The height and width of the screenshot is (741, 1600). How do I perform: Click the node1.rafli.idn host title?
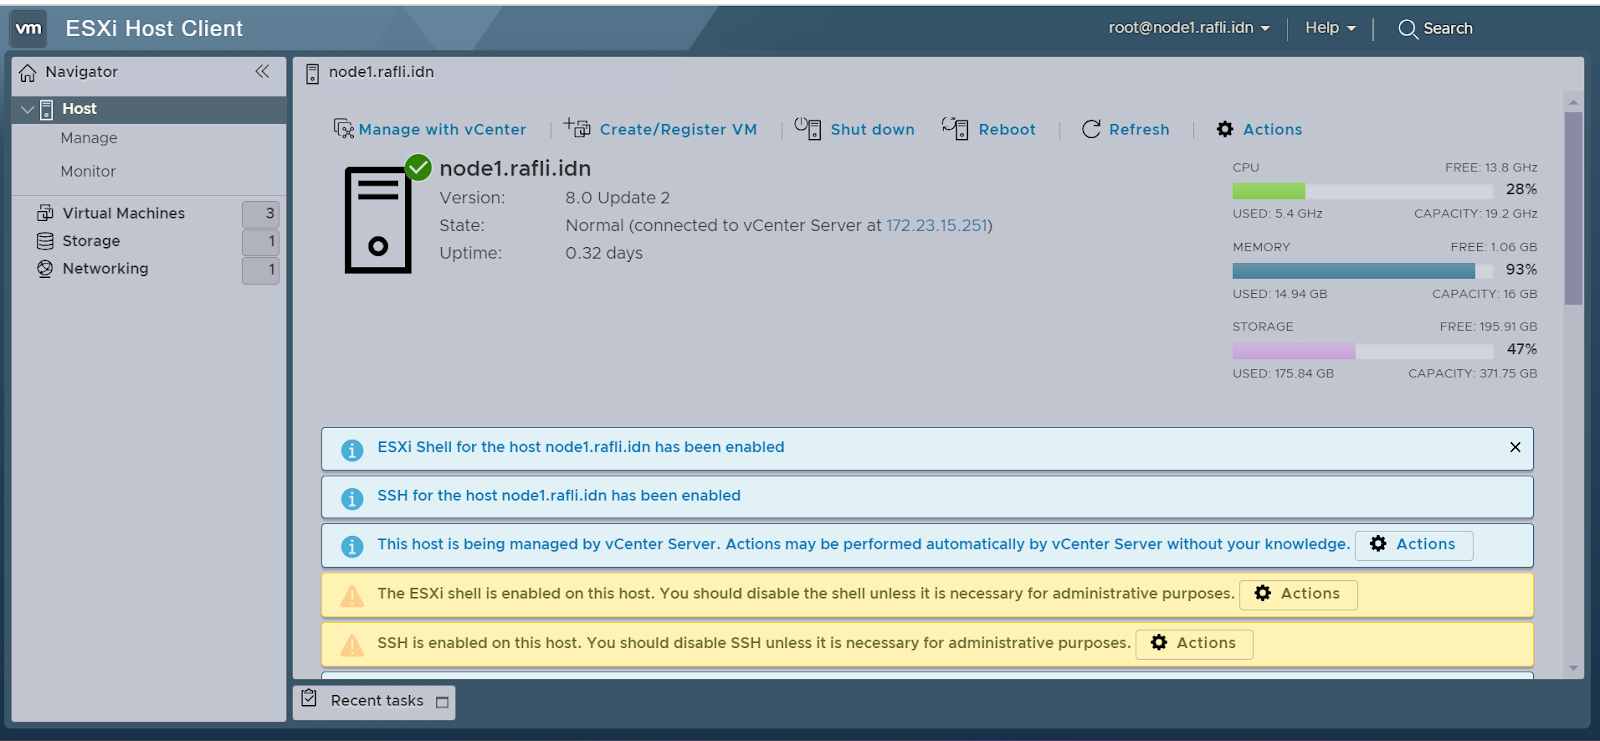[x=515, y=169]
